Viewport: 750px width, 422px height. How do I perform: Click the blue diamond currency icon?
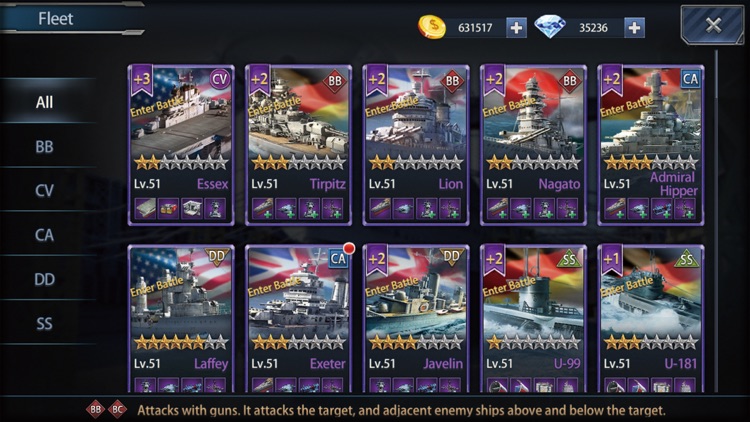pyautogui.click(x=550, y=26)
